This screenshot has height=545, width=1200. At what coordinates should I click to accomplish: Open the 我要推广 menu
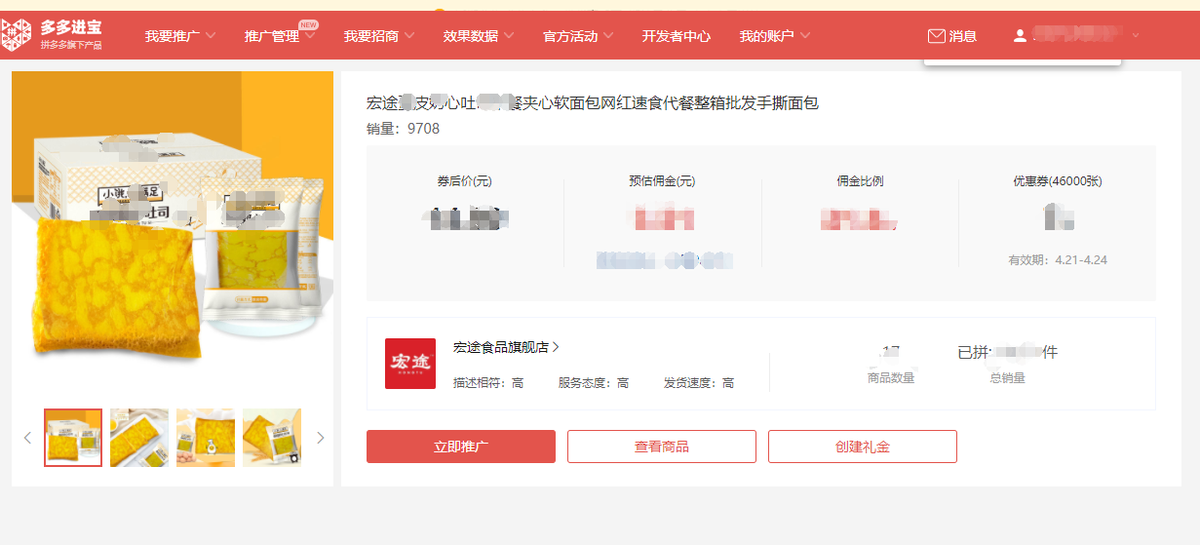(180, 36)
